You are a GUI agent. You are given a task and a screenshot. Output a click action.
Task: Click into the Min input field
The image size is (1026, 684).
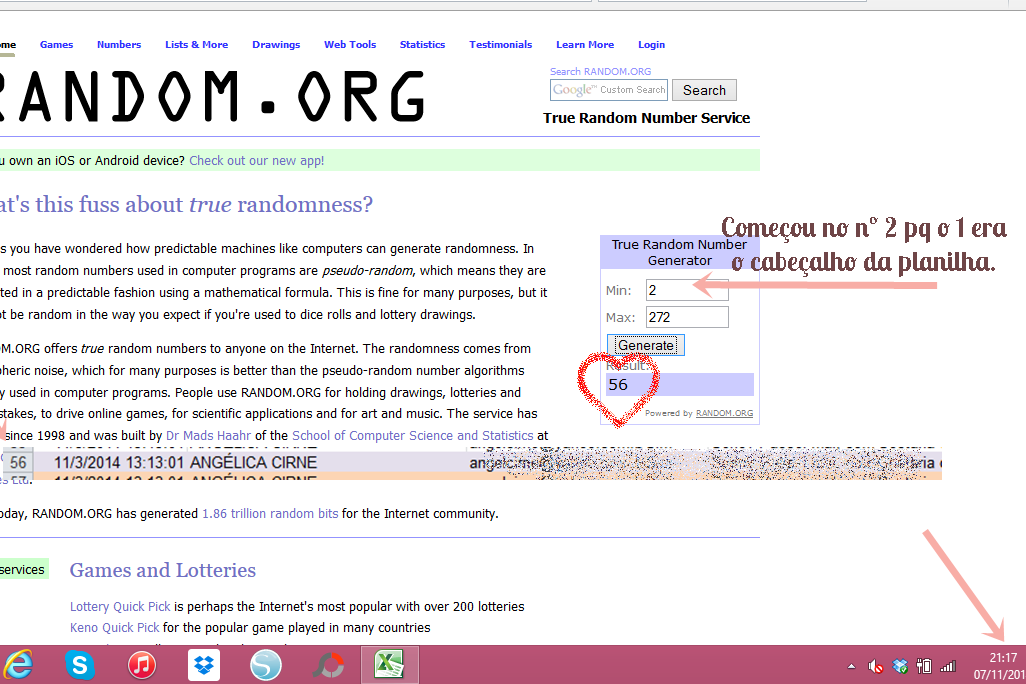pos(687,290)
